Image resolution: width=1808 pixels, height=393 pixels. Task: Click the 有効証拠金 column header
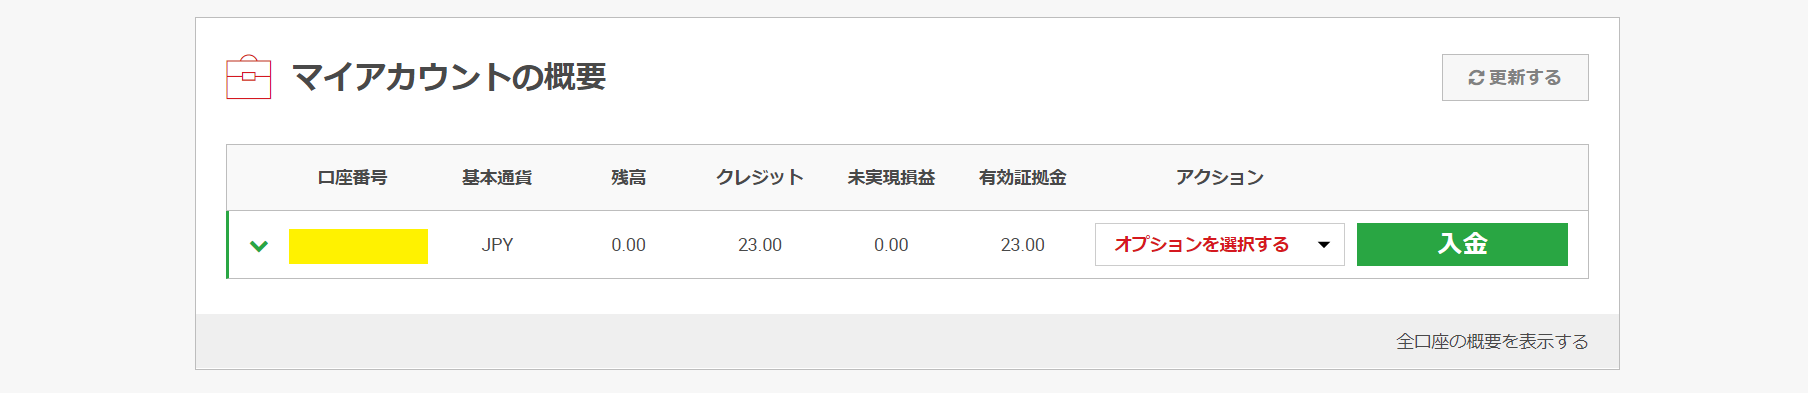(x=1023, y=178)
